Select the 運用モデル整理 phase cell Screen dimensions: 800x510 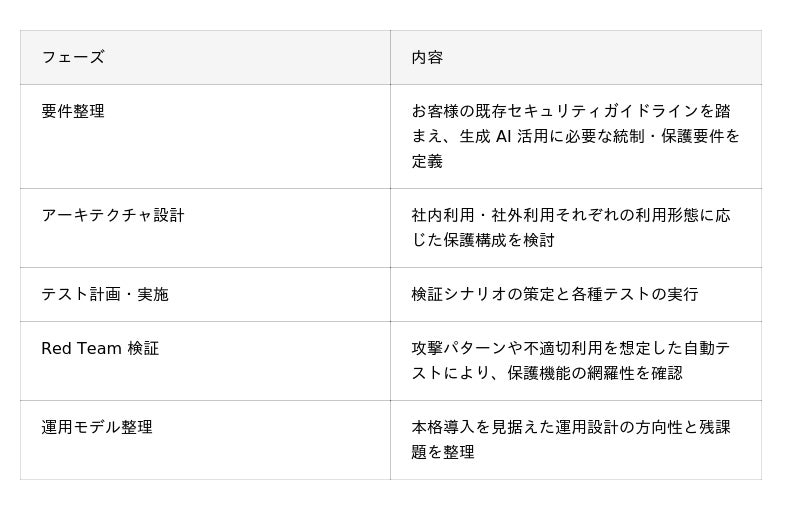[97, 427]
